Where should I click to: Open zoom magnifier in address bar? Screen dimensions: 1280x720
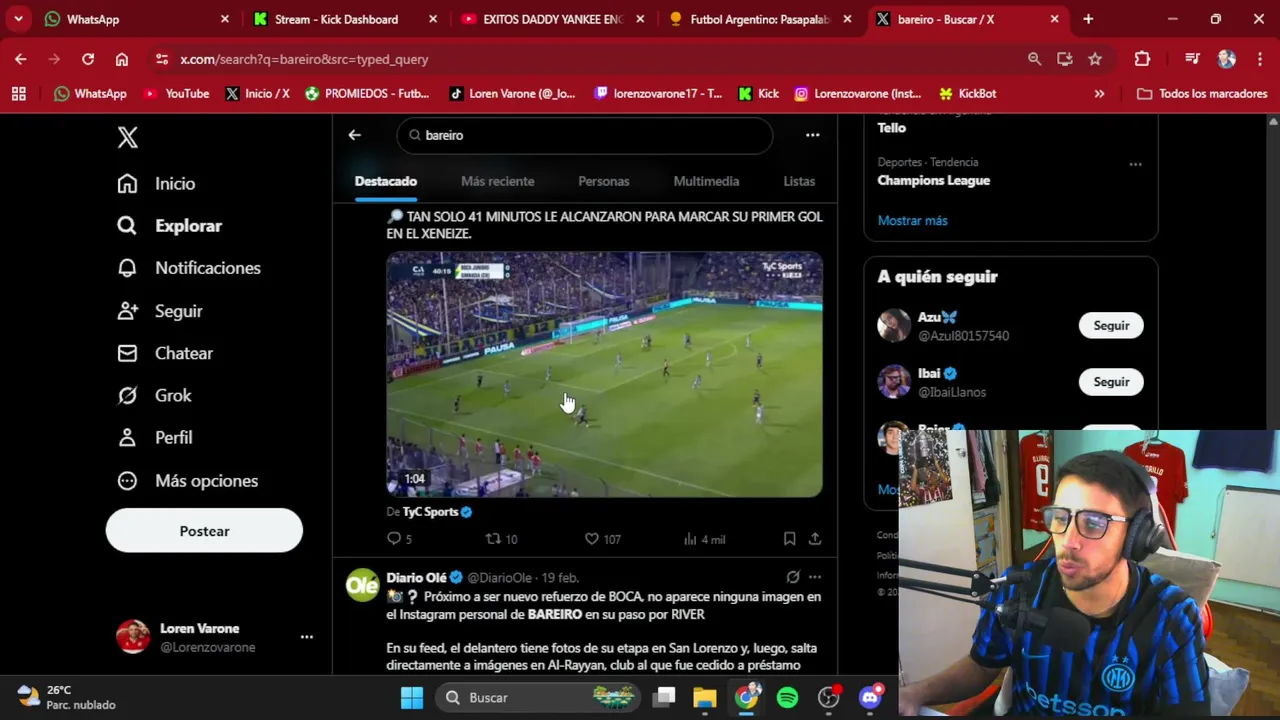pyautogui.click(x=1034, y=59)
